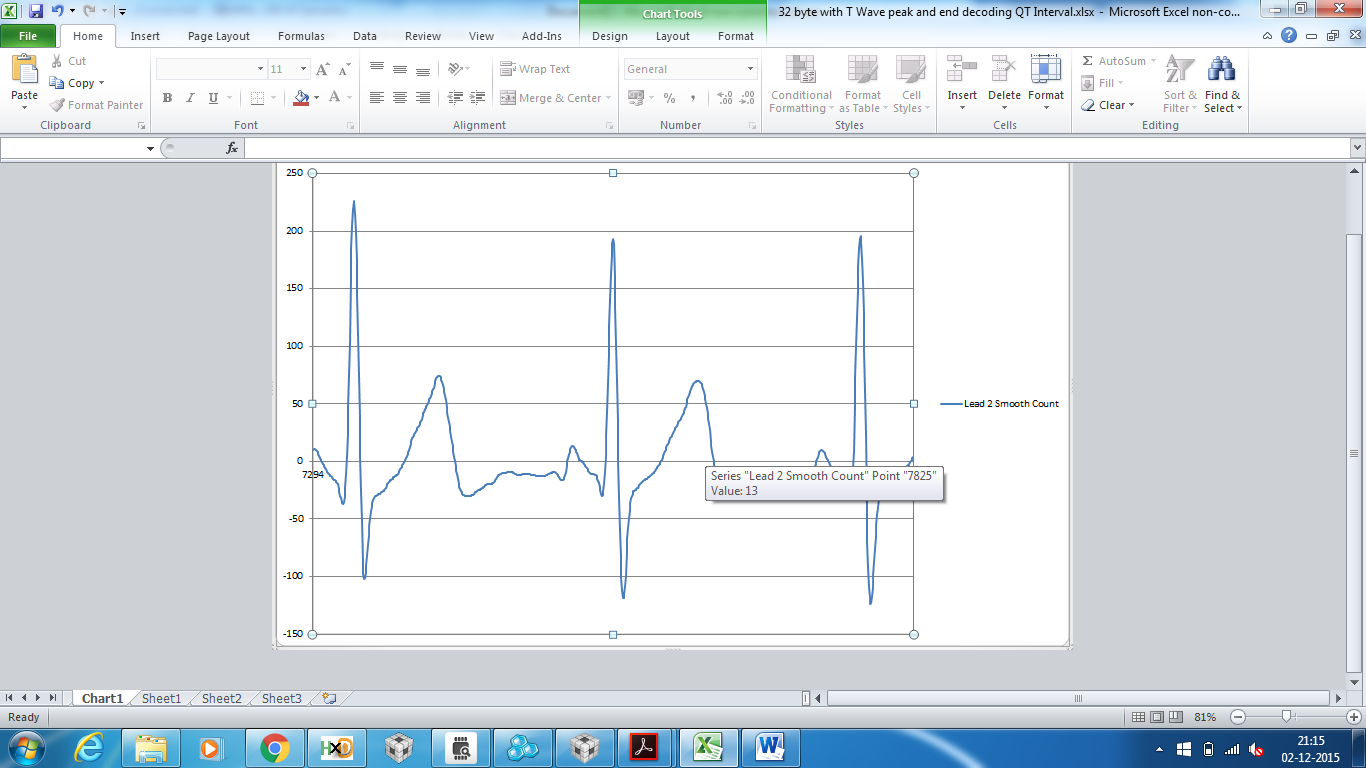Open the Page Layout ribbon tab
This screenshot has height=768, width=1366.
coord(219,36)
